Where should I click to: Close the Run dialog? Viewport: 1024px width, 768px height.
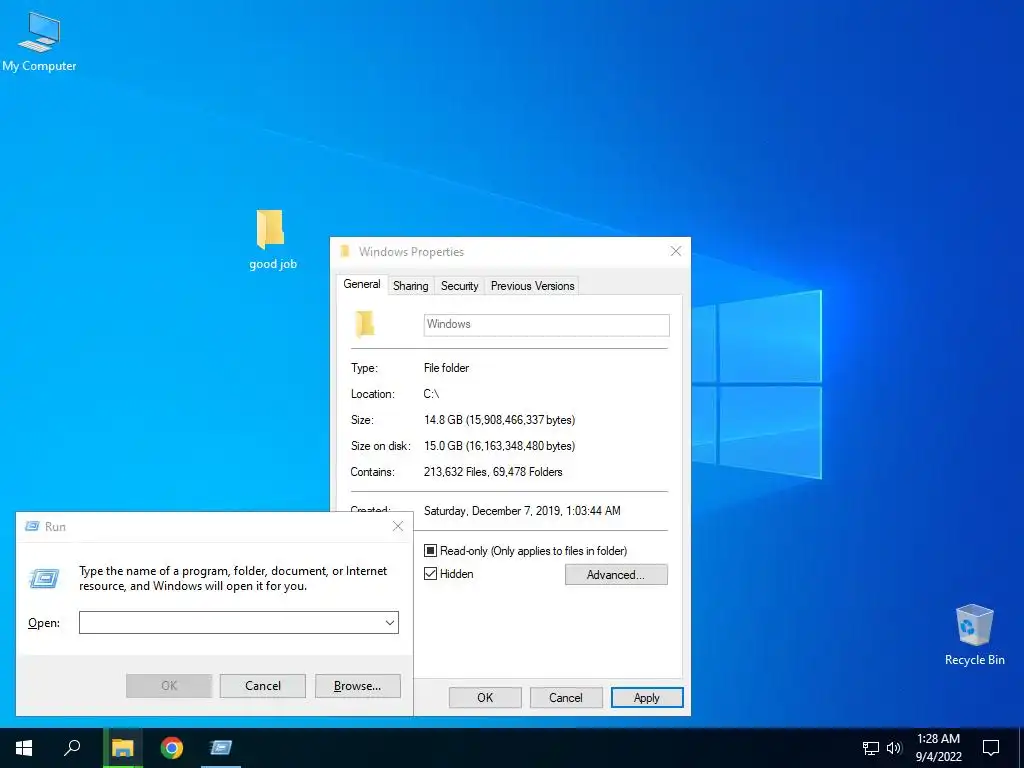pyautogui.click(x=398, y=526)
